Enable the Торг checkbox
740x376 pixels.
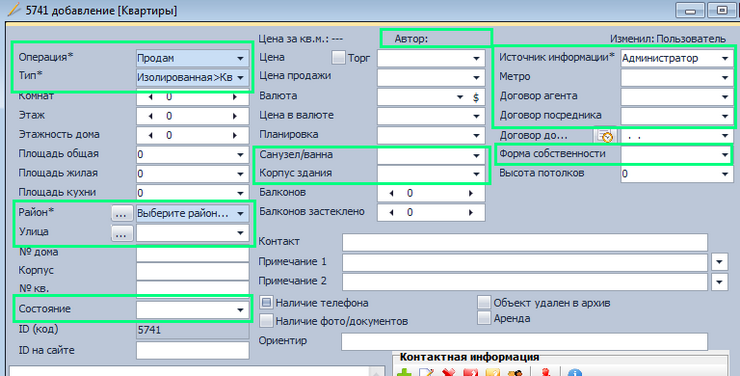click(338, 58)
